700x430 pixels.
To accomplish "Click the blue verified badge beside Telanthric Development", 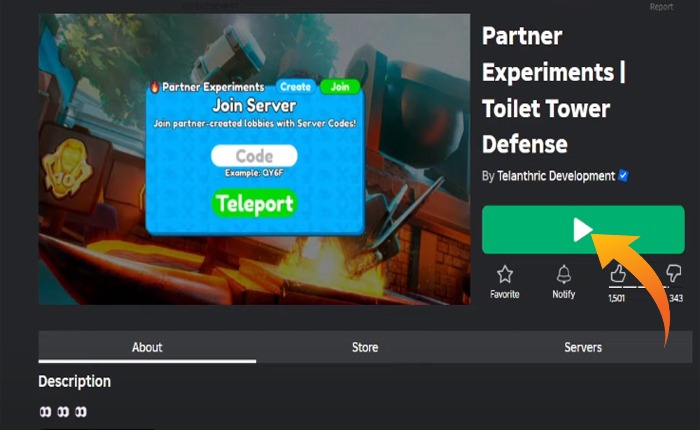I will click(624, 176).
